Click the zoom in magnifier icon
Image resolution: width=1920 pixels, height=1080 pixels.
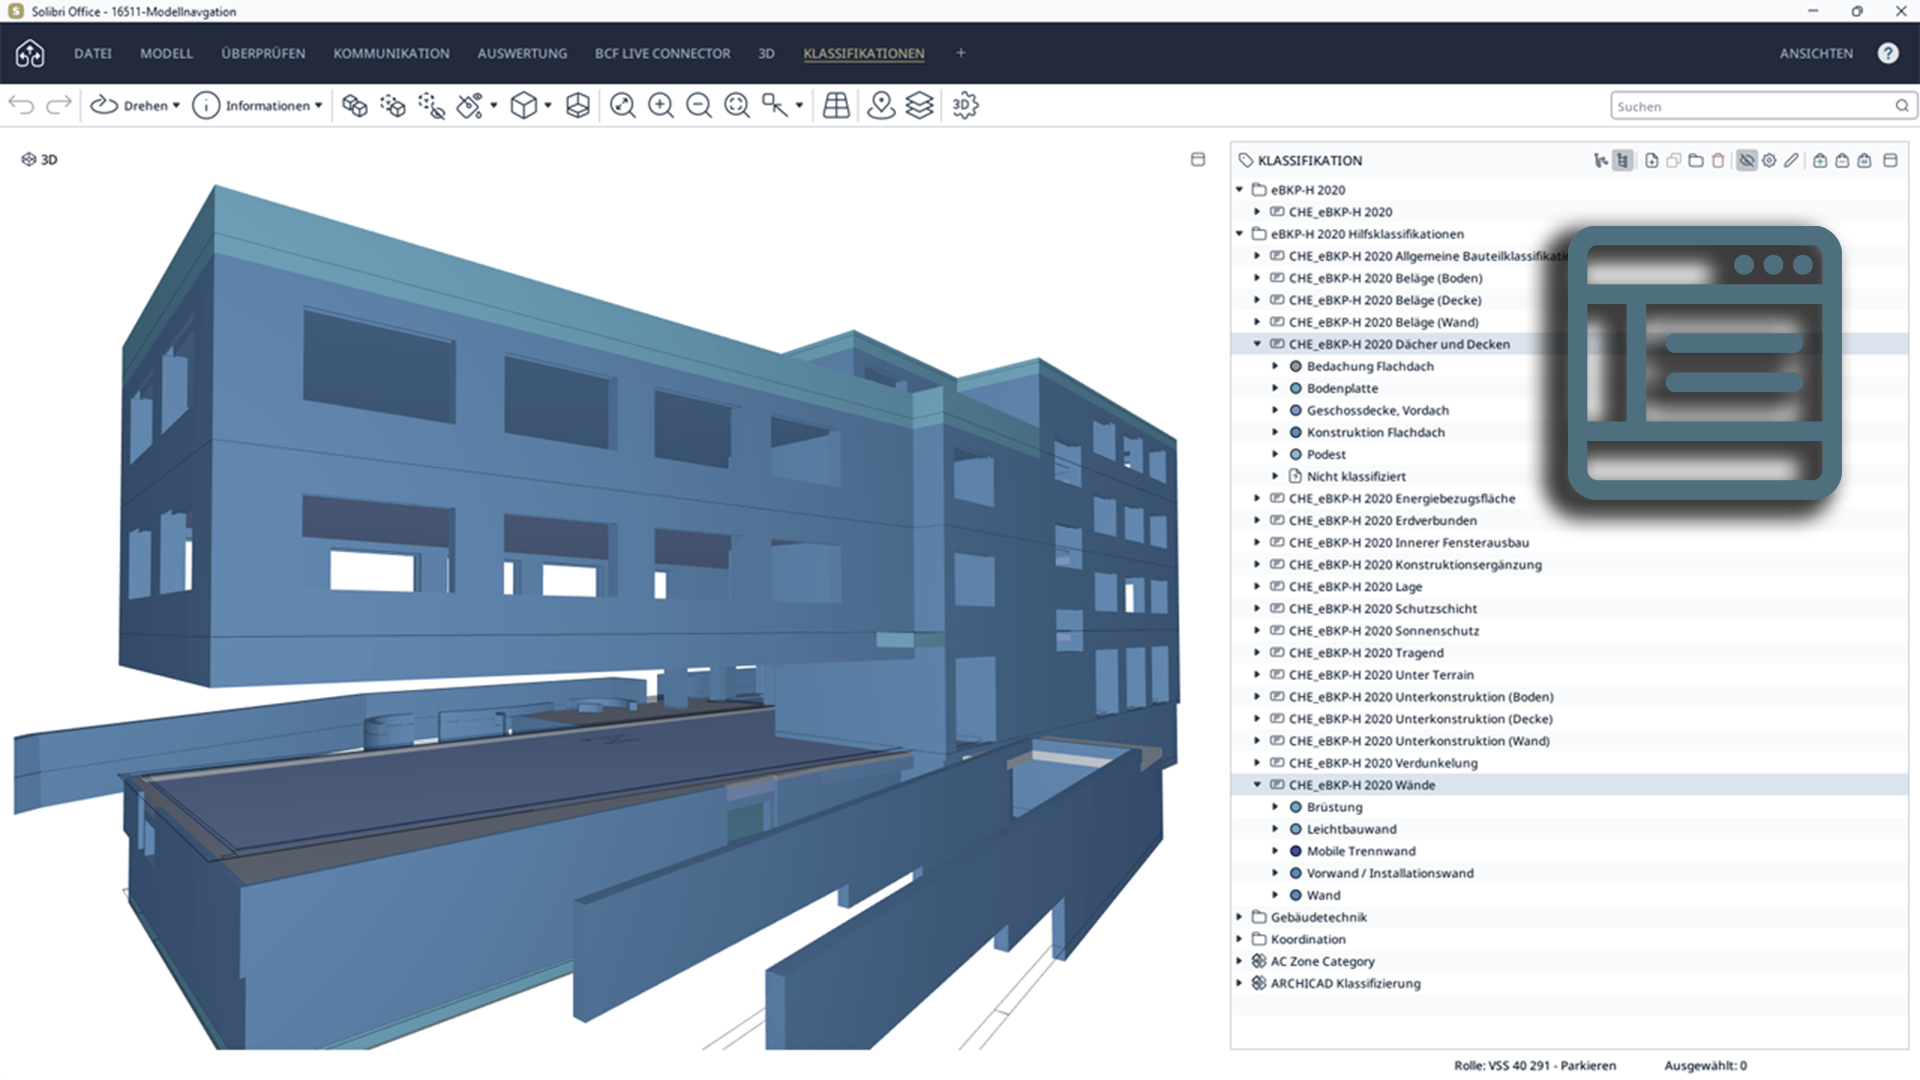[661, 105]
